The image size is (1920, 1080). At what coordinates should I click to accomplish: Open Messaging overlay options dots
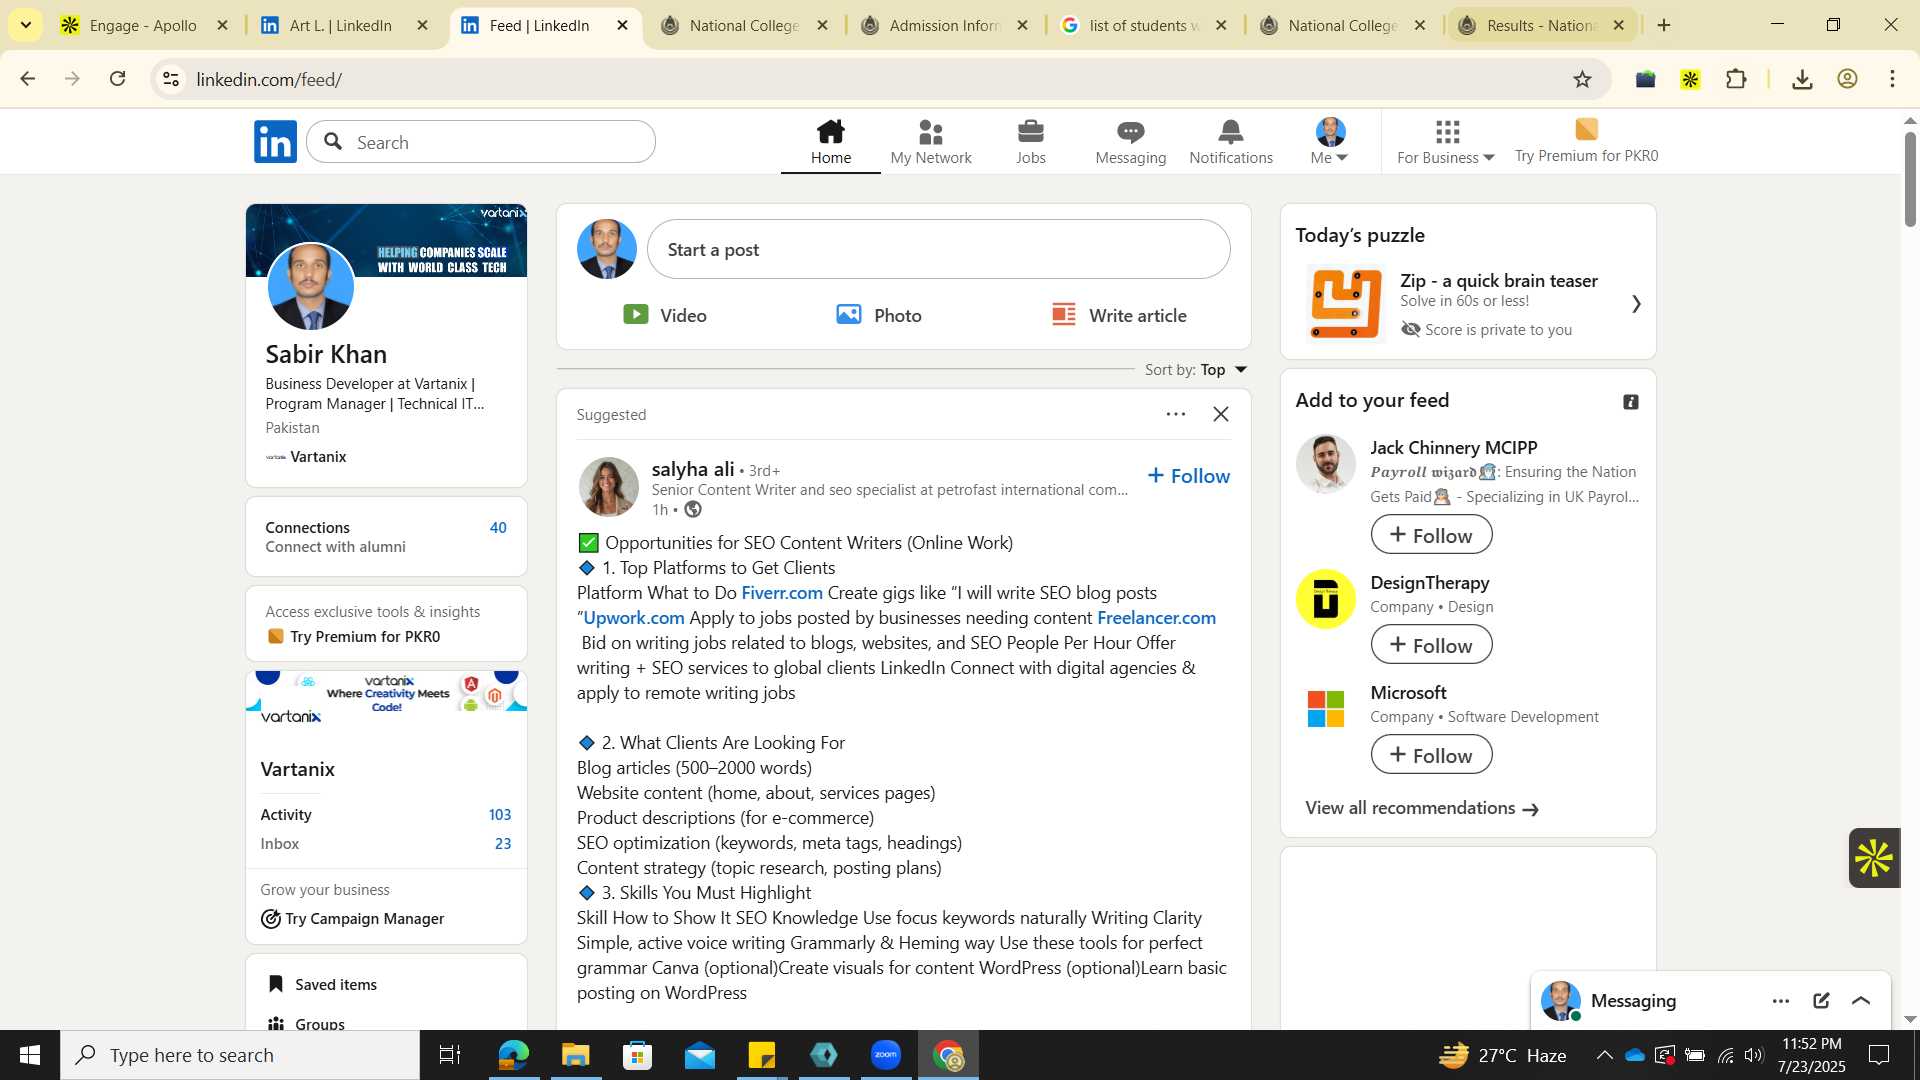pos(1781,1001)
